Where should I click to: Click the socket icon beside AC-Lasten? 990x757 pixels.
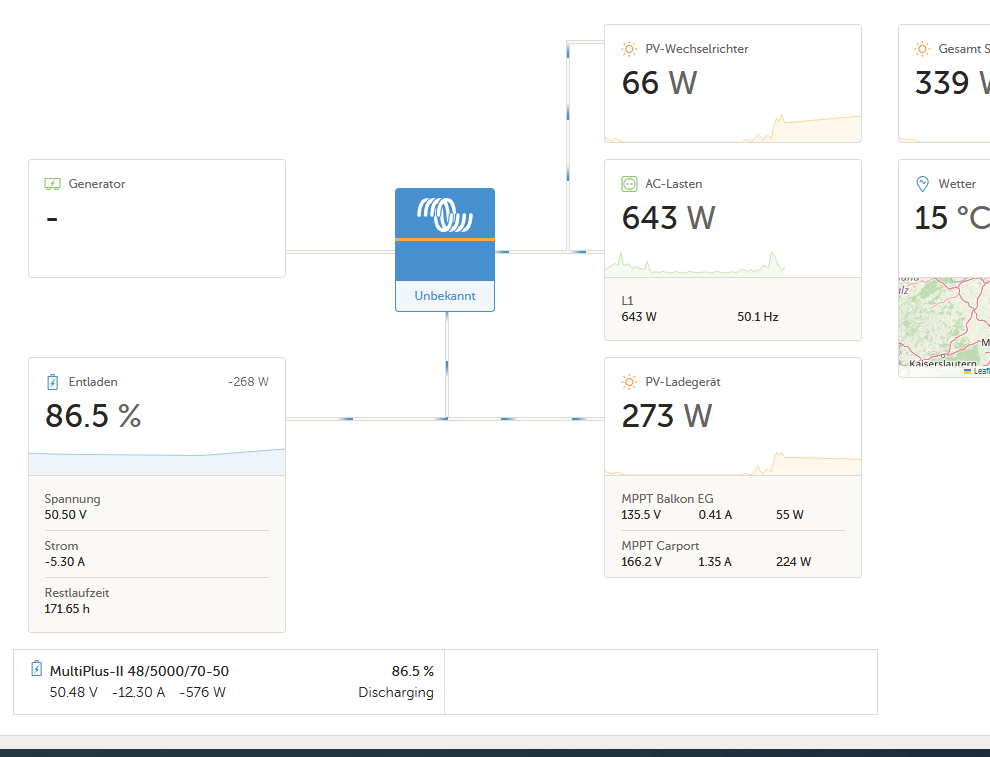coord(629,184)
